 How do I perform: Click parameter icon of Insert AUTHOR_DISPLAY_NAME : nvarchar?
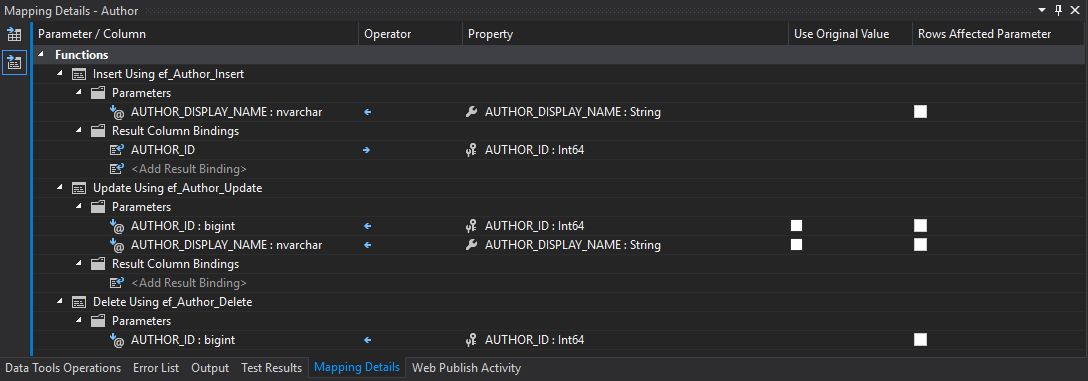pos(117,112)
